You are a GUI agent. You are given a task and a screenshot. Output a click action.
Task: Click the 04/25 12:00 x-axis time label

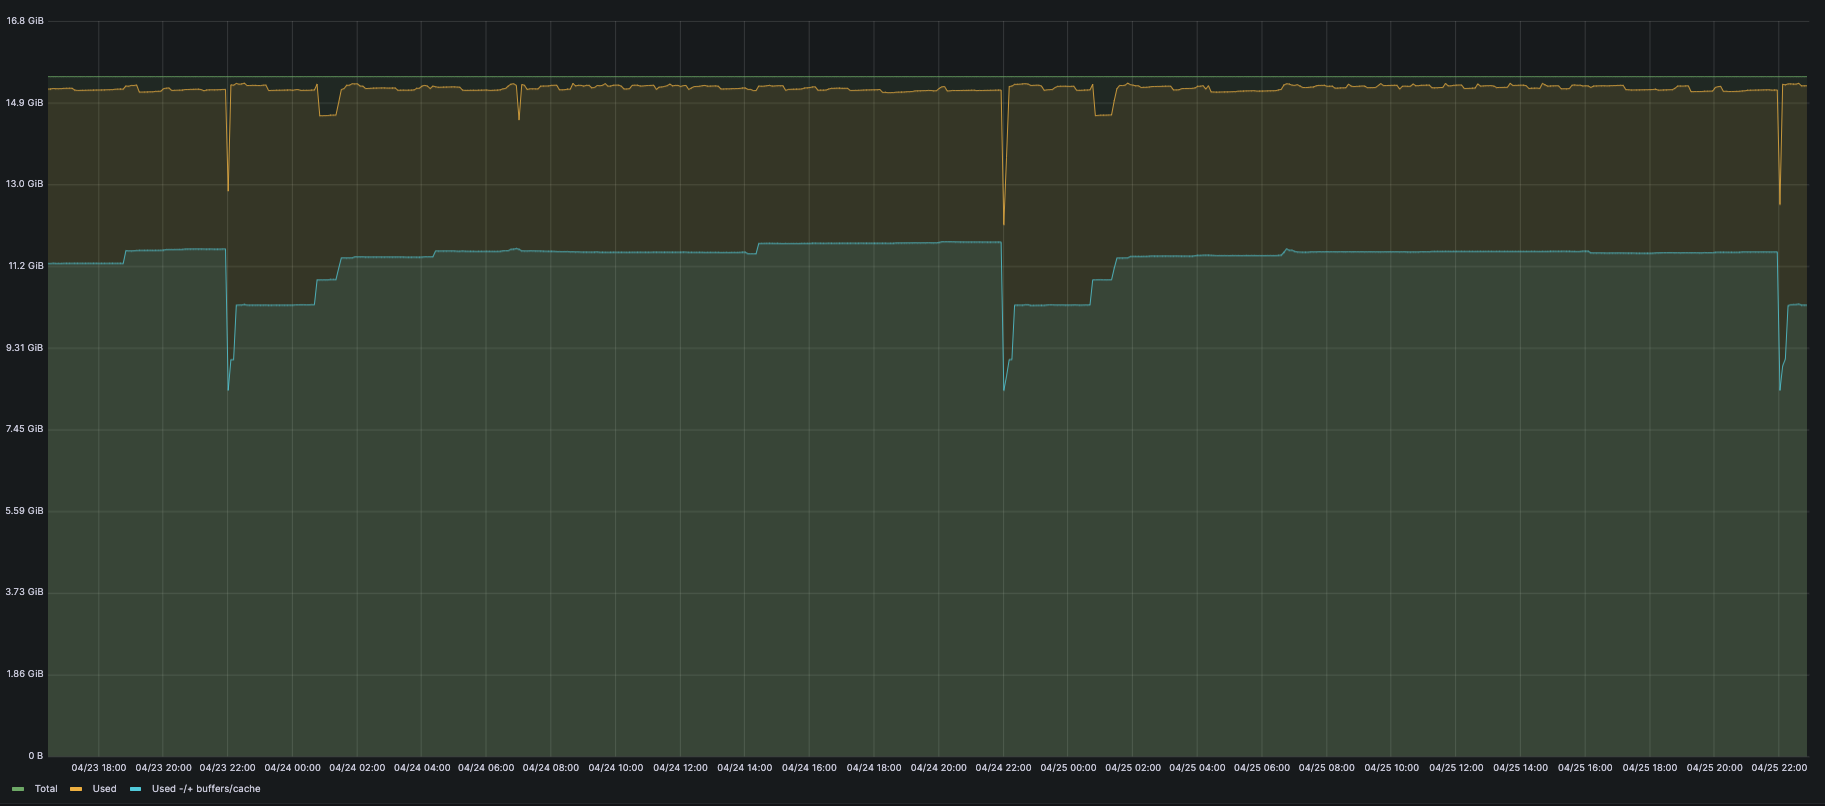pos(1456,768)
